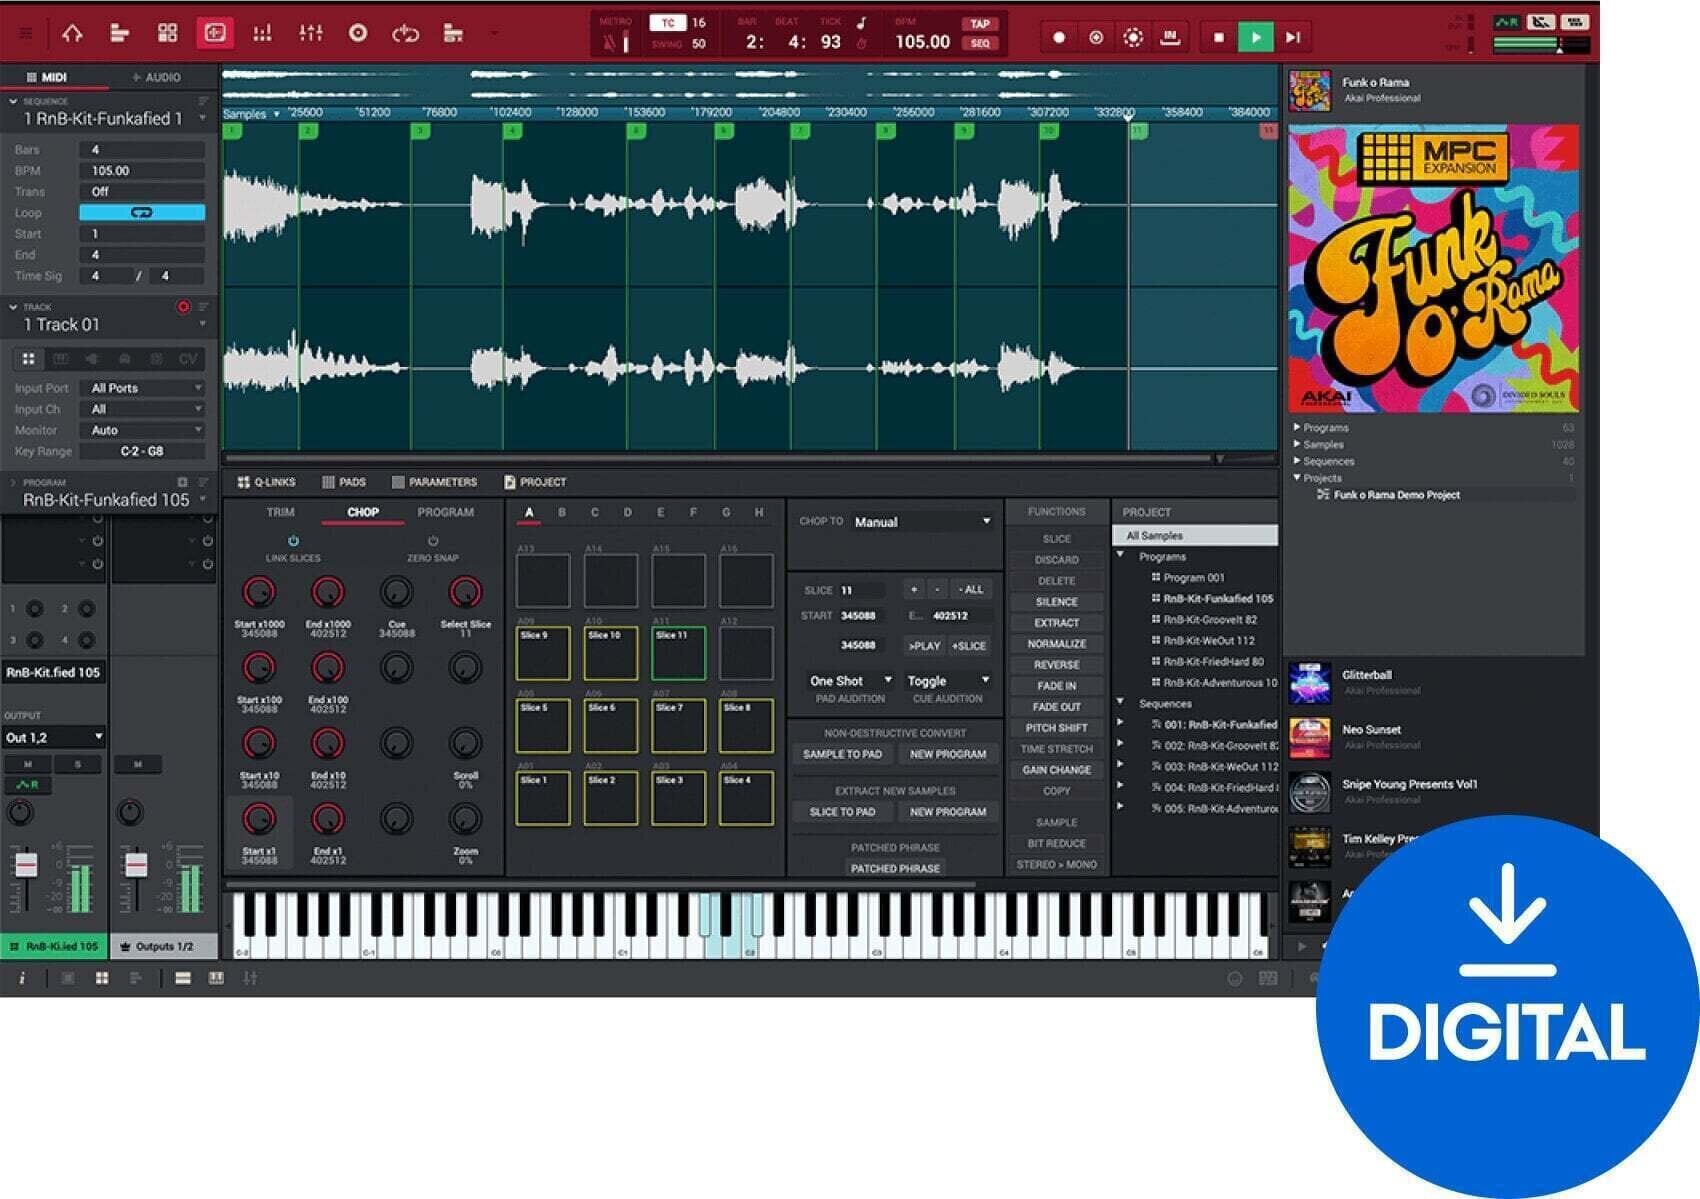The image size is (1700, 1199).
Task: Open the Looper circular-arrows icon
Action: pos(405,33)
